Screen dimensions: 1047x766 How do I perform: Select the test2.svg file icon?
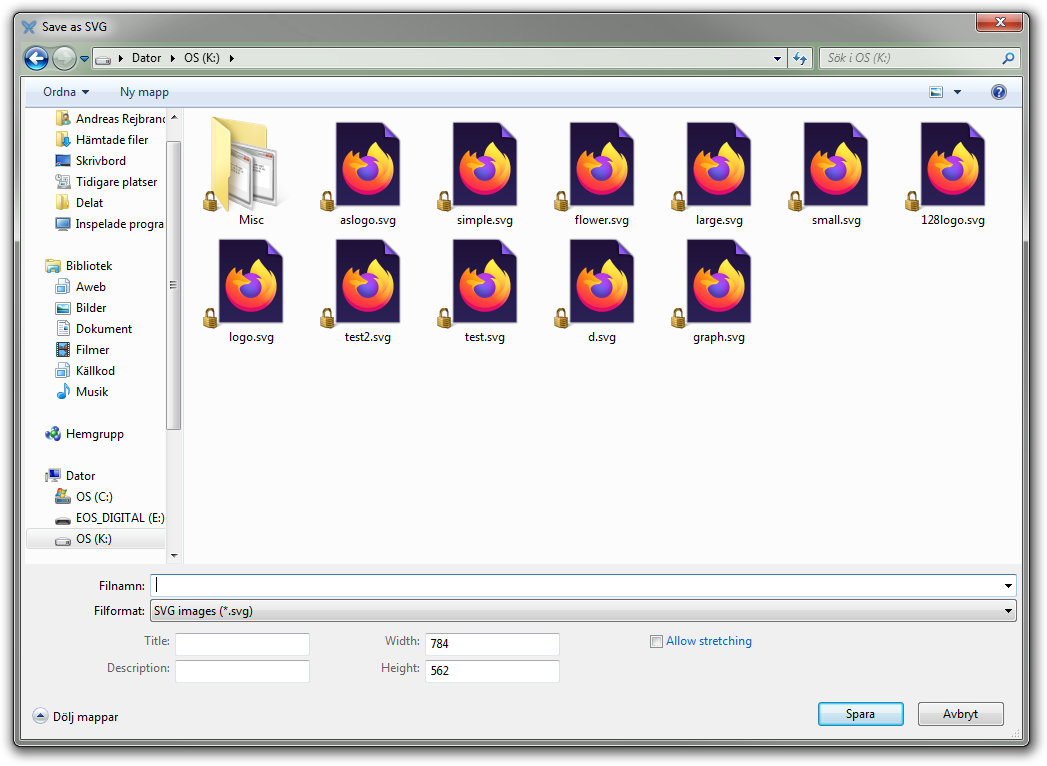[367, 283]
